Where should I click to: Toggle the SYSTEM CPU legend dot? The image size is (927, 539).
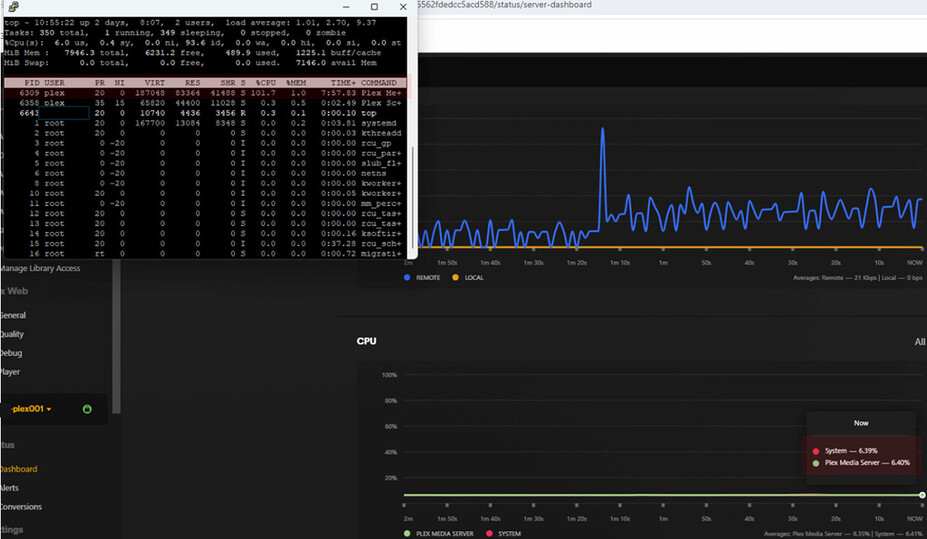click(x=489, y=534)
